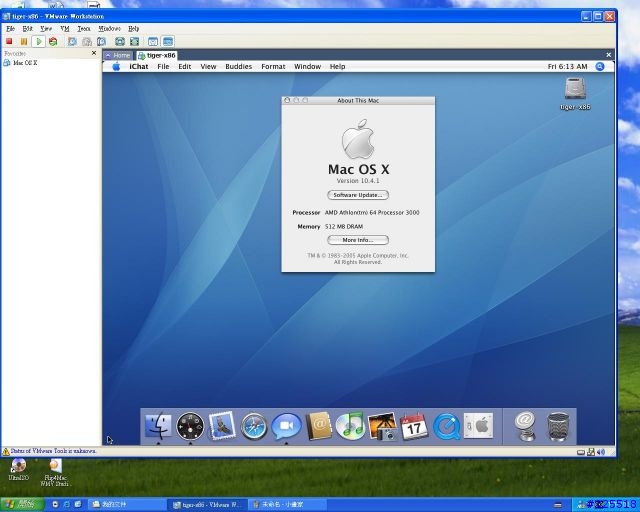Open the VMware VM menu
This screenshot has width=640, height=512.
[x=64, y=29]
